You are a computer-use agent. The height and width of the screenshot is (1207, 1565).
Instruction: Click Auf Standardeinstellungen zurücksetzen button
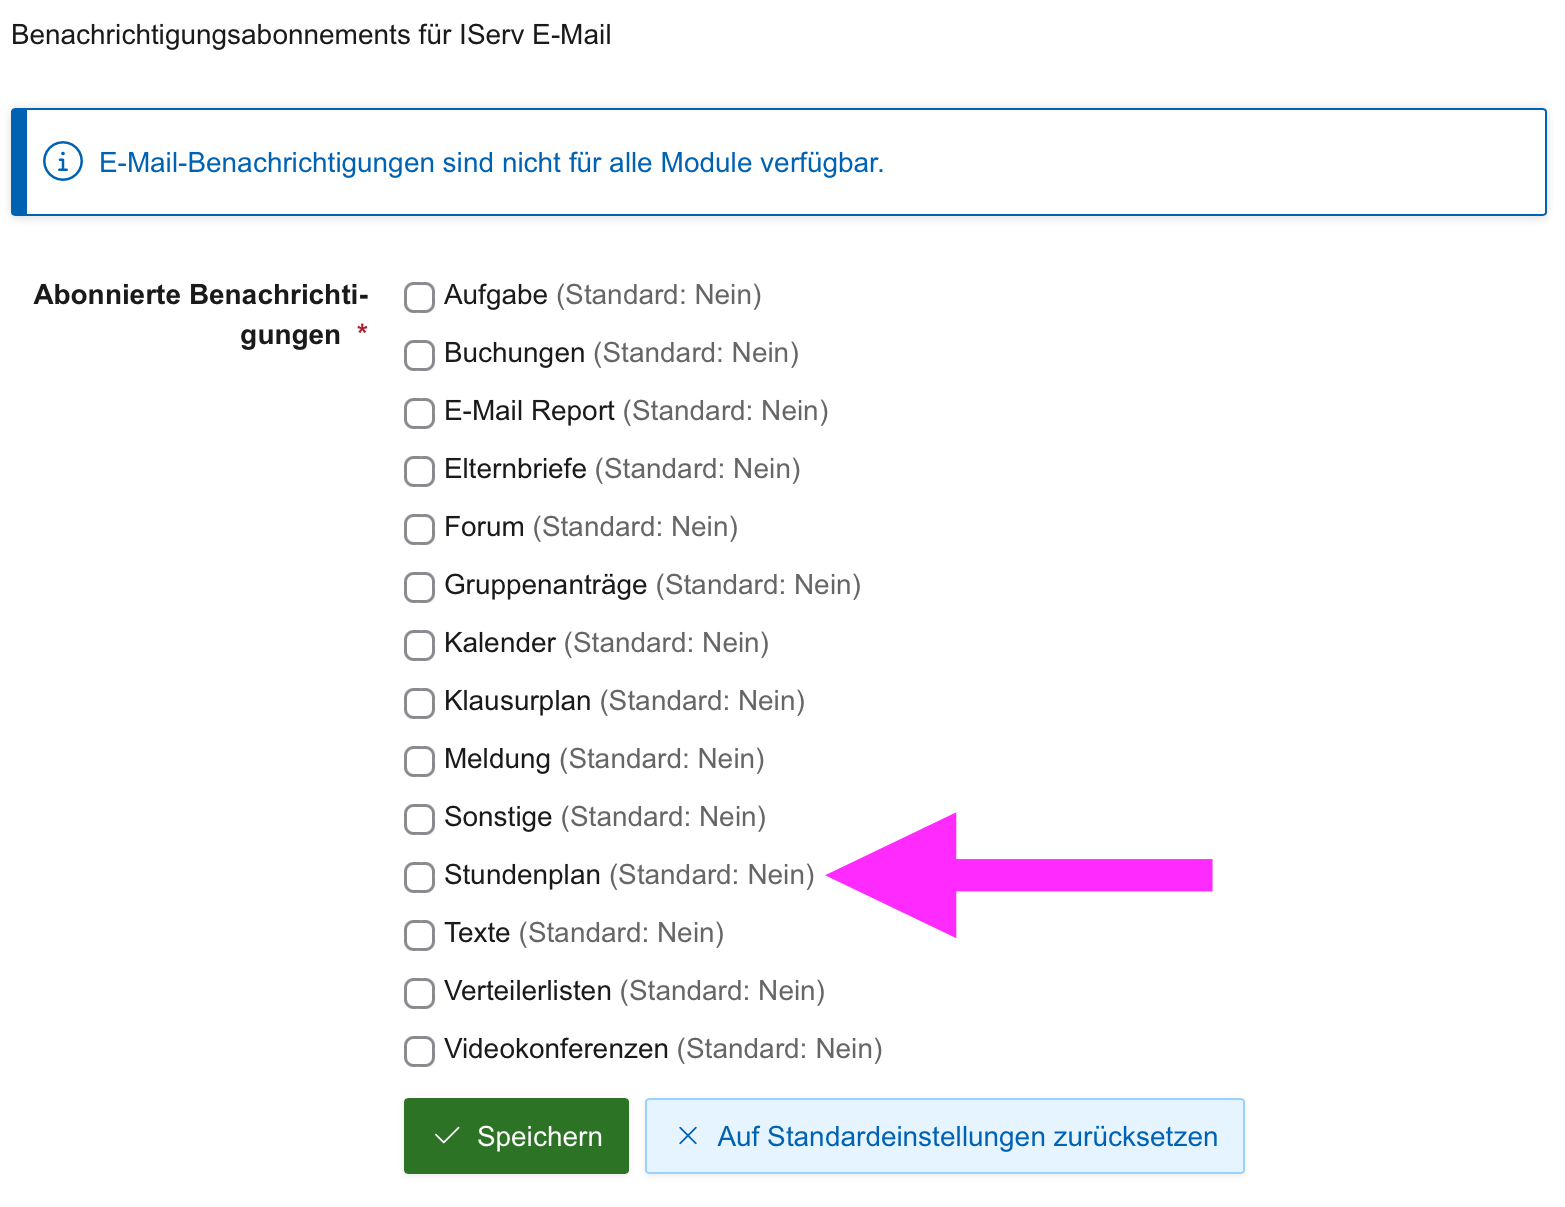pyautogui.click(x=944, y=1136)
